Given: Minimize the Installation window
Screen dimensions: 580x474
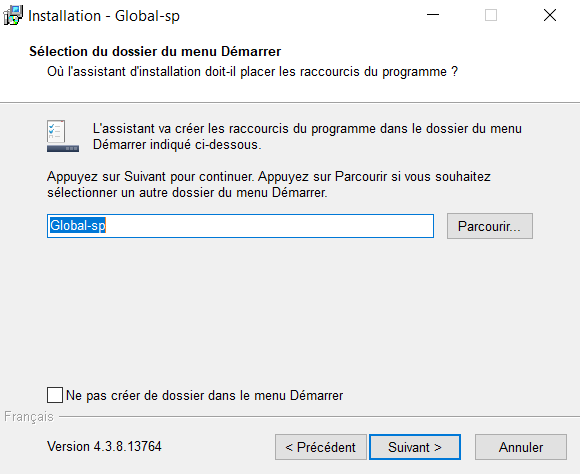Looking at the screenshot, I should (433, 15).
